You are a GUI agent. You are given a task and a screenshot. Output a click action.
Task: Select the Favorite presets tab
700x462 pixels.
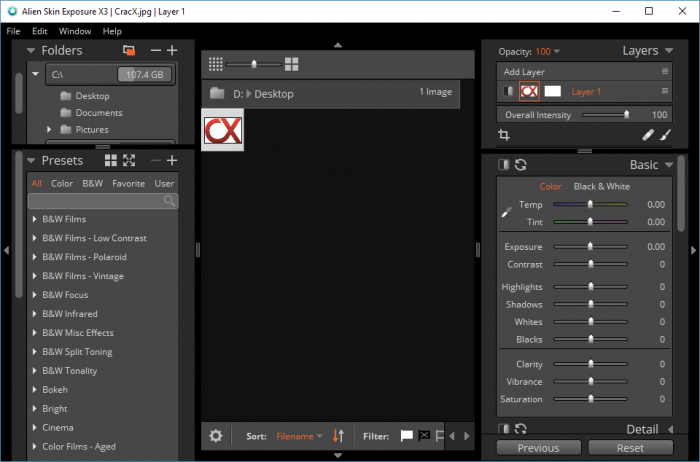click(128, 183)
